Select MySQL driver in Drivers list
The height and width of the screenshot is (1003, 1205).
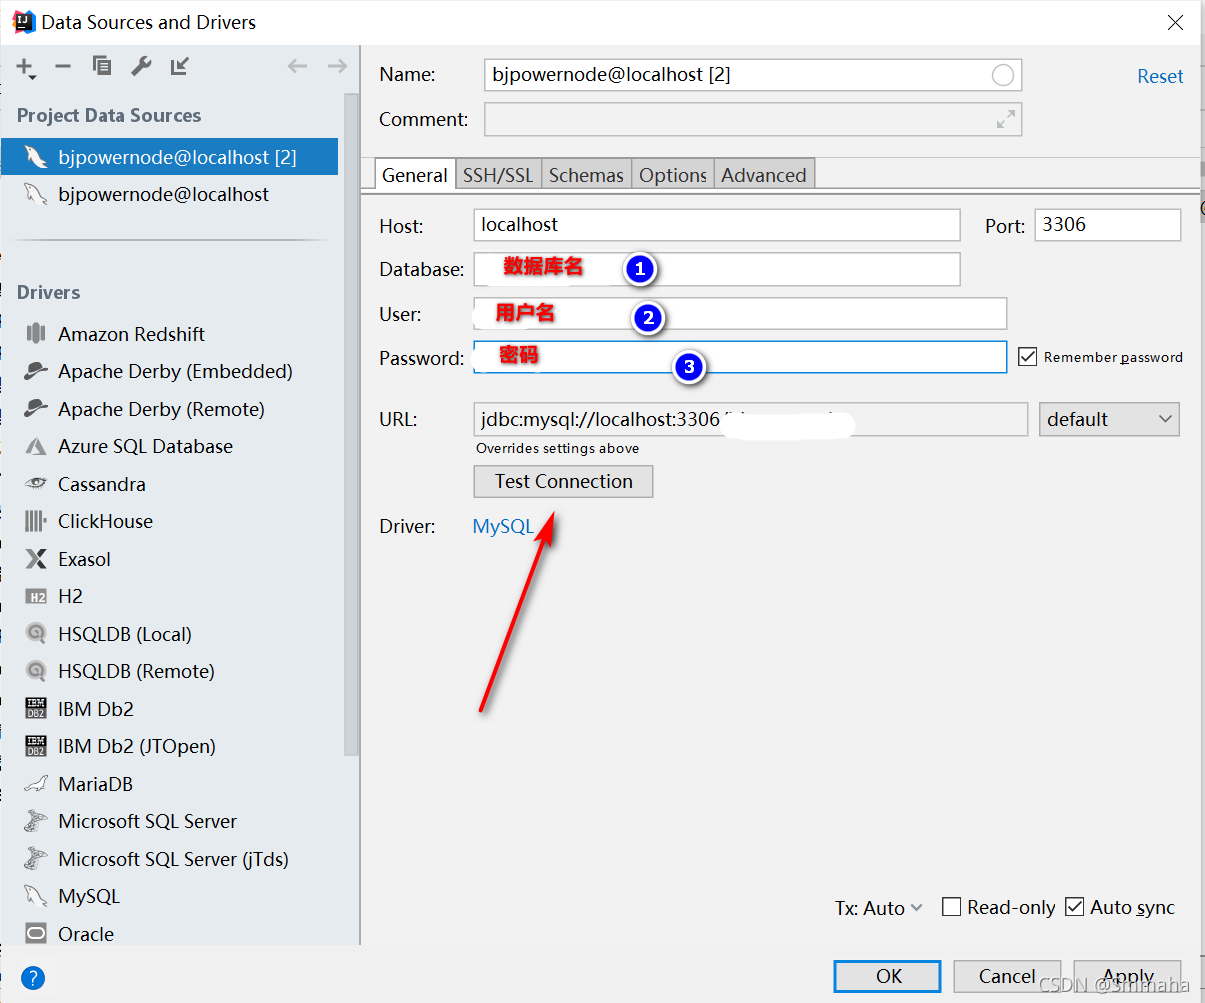pyautogui.click(x=88, y=896)
